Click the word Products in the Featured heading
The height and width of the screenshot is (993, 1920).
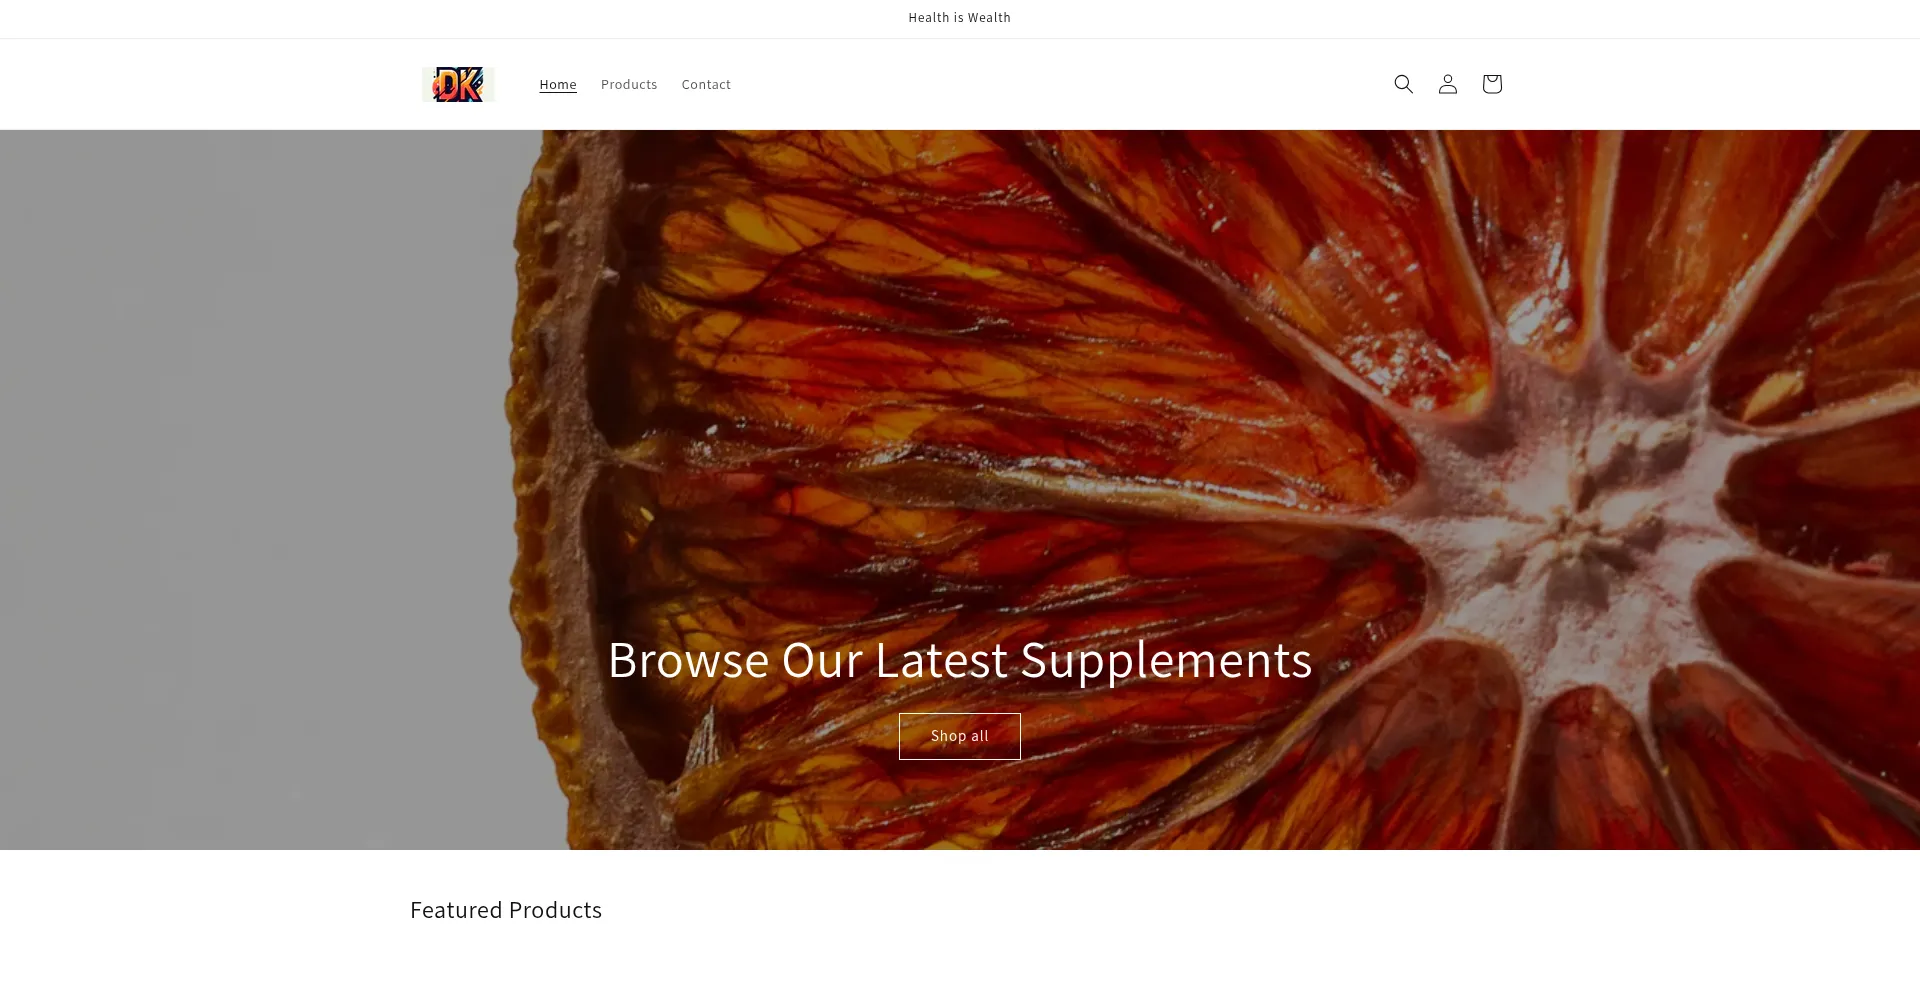pyautogui.click(x=555, y=910)
